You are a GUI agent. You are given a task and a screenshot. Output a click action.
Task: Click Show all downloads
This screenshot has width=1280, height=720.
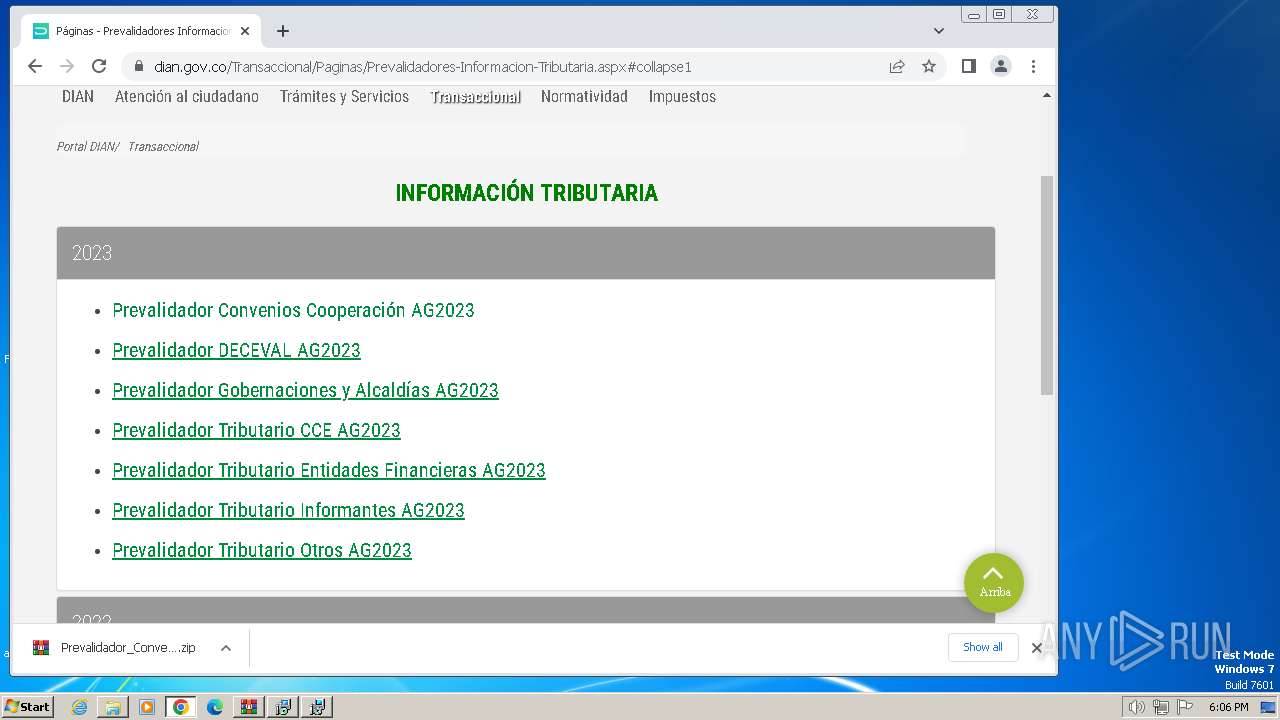983,647
